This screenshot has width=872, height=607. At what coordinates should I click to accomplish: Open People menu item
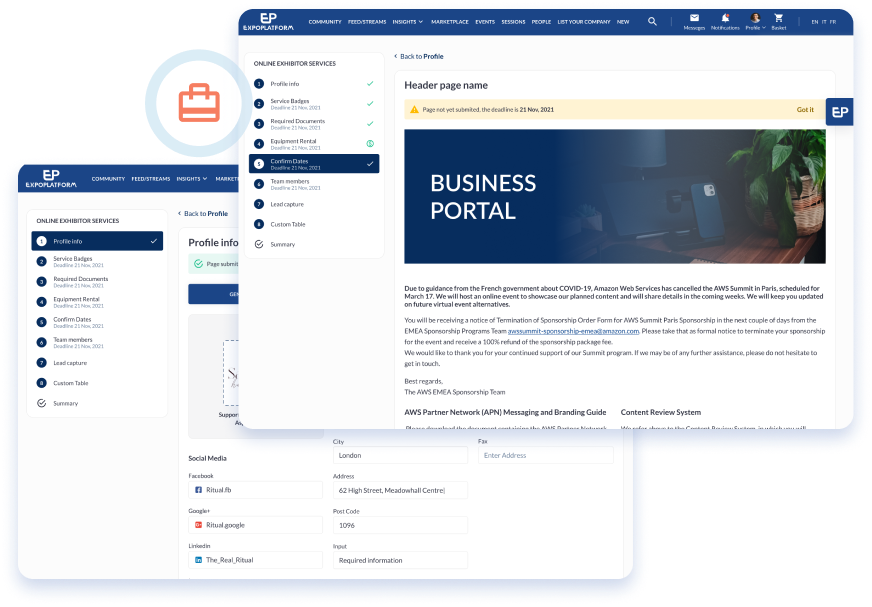541,22
